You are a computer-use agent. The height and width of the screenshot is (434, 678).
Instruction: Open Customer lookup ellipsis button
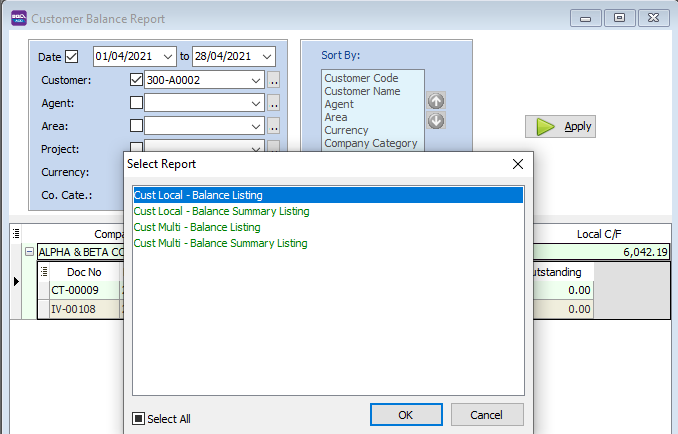coord(273,80)
